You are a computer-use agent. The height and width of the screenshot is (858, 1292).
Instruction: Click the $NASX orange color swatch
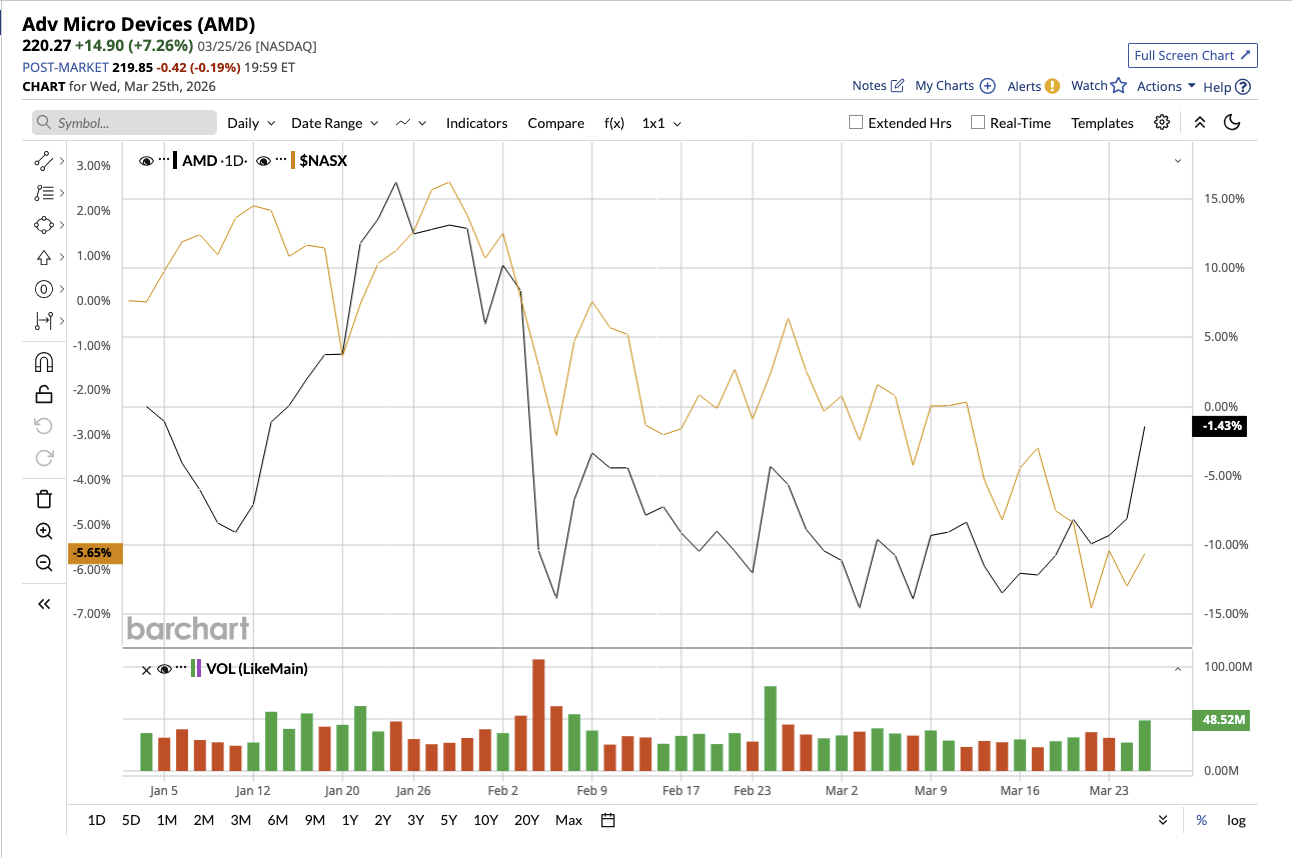[x=293, y=159]
